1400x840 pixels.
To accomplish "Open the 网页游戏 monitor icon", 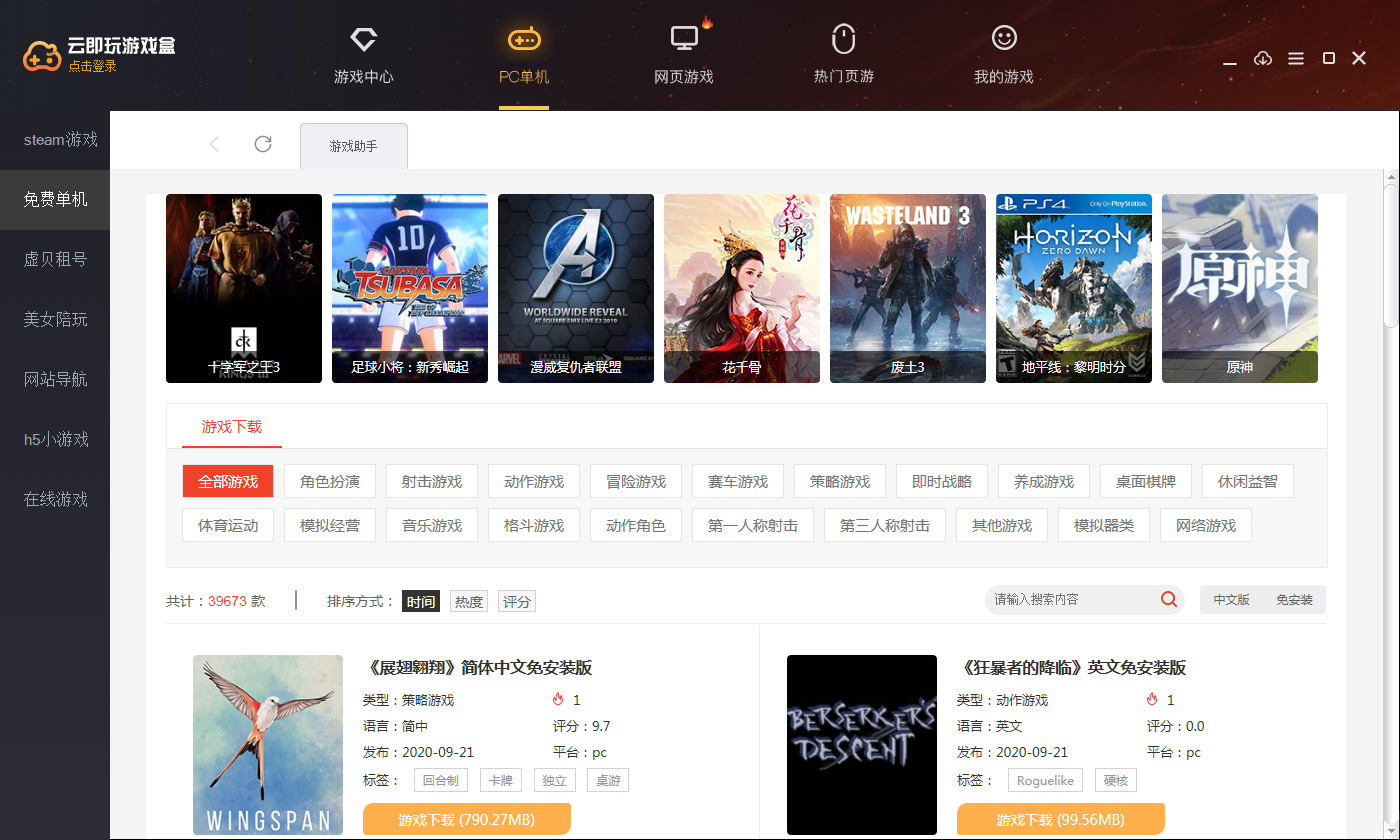I will pos(684,39).
